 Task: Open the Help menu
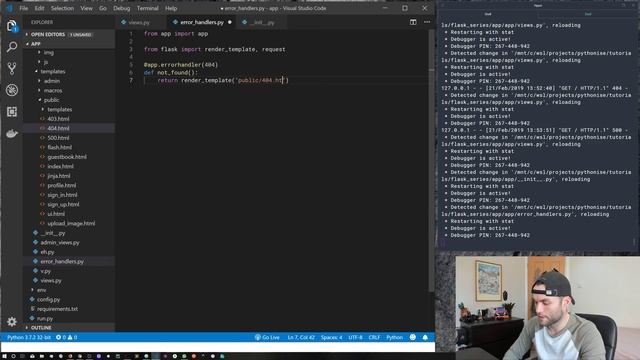[x=171, y=8]
